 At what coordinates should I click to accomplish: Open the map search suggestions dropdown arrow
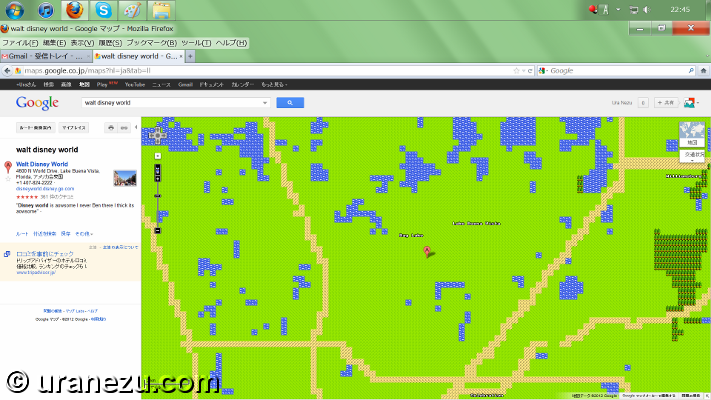click(x=265, y=103)
